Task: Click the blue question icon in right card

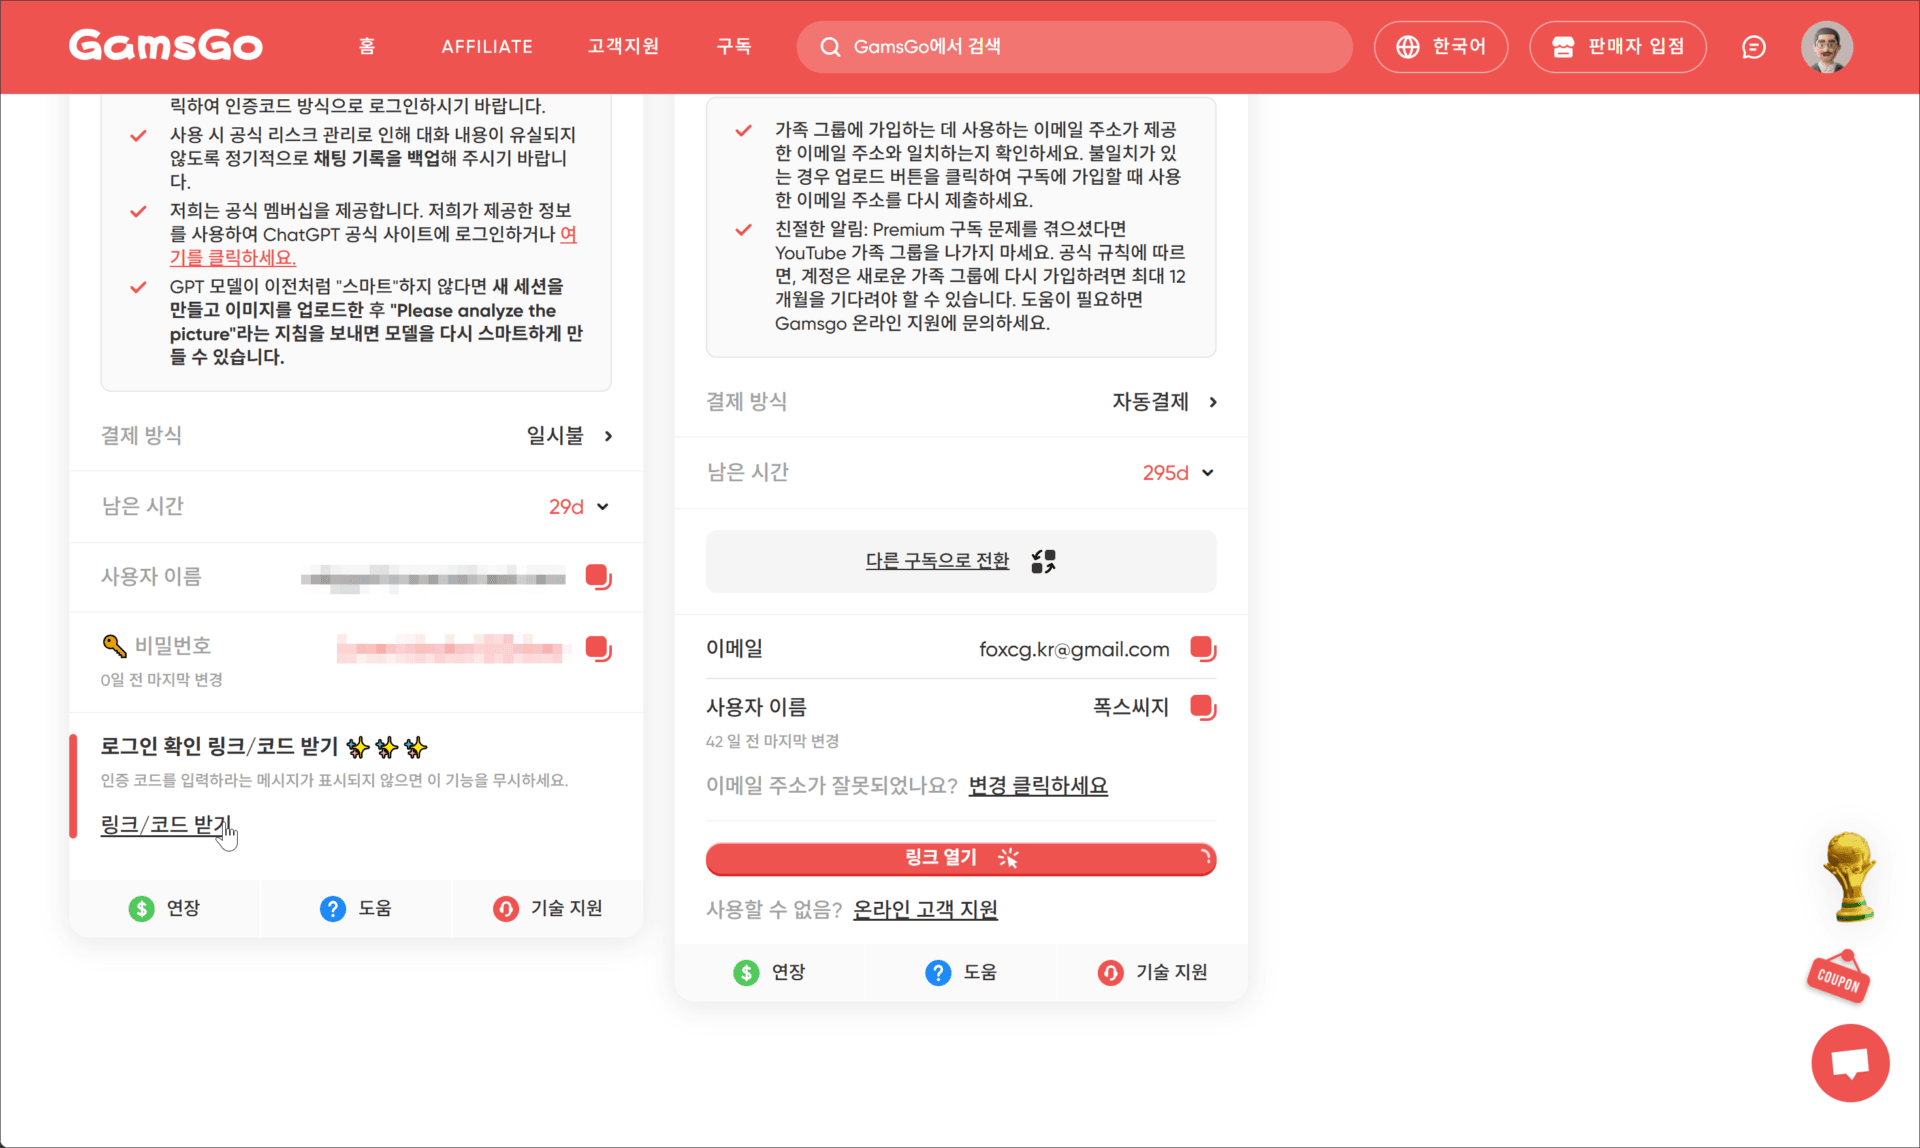Action: (938, 973)
